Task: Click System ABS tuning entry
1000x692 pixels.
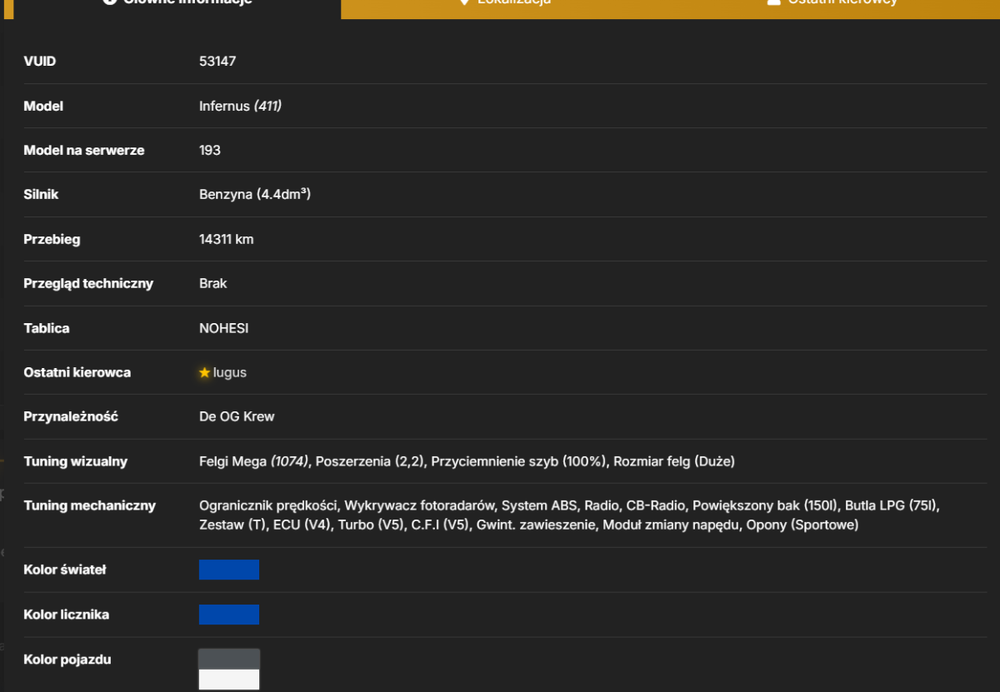Action: [x=539, y=506]
